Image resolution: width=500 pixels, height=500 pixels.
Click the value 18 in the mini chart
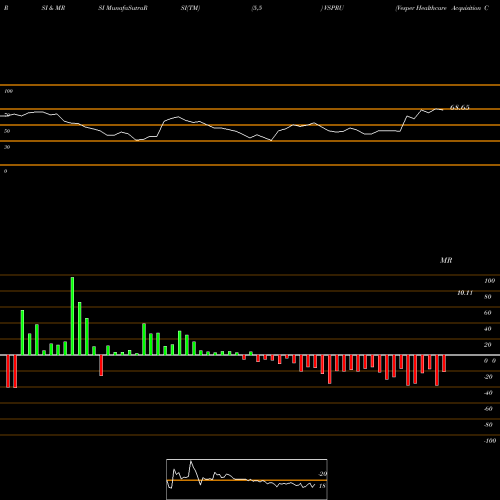pos(322,486)
